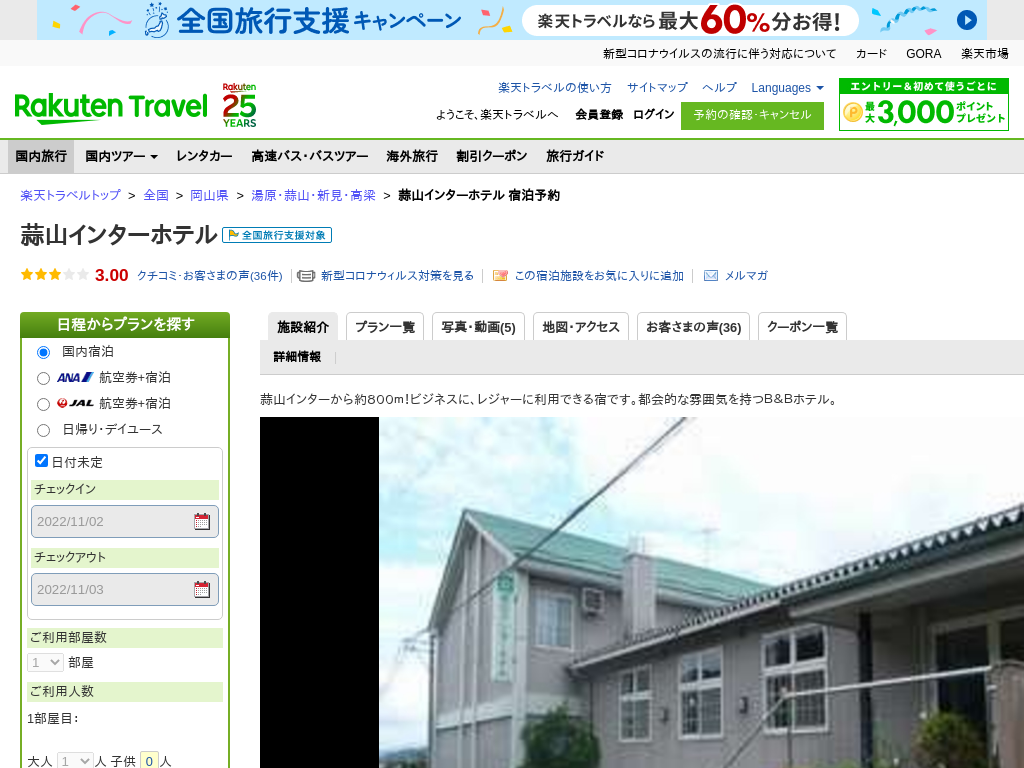Open 旅行ガイド menu item
This screenshot has width=1024, height=768.
[575, 156]
